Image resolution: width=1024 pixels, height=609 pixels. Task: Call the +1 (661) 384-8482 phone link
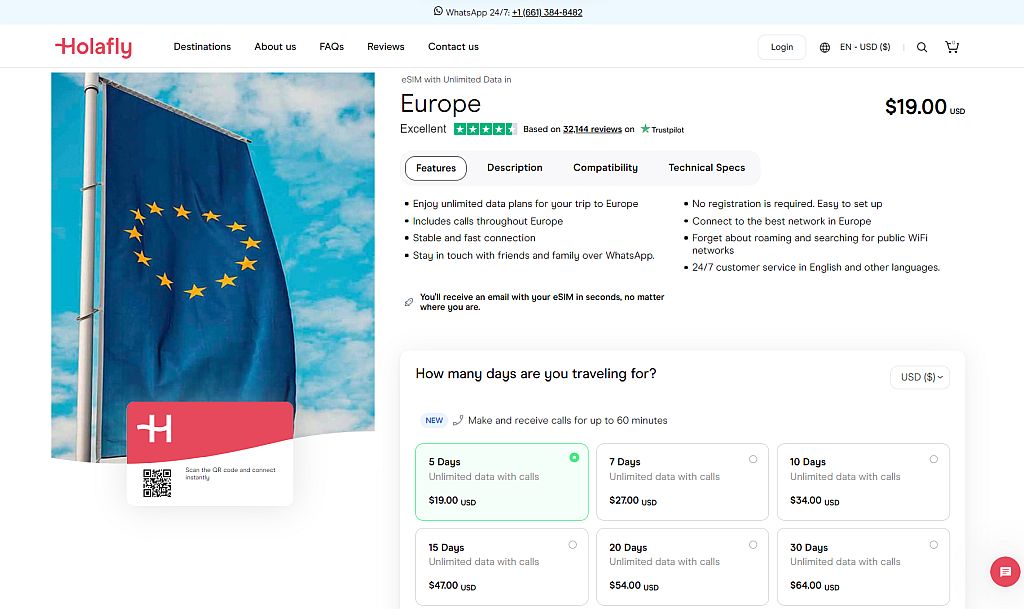point(545,11)
